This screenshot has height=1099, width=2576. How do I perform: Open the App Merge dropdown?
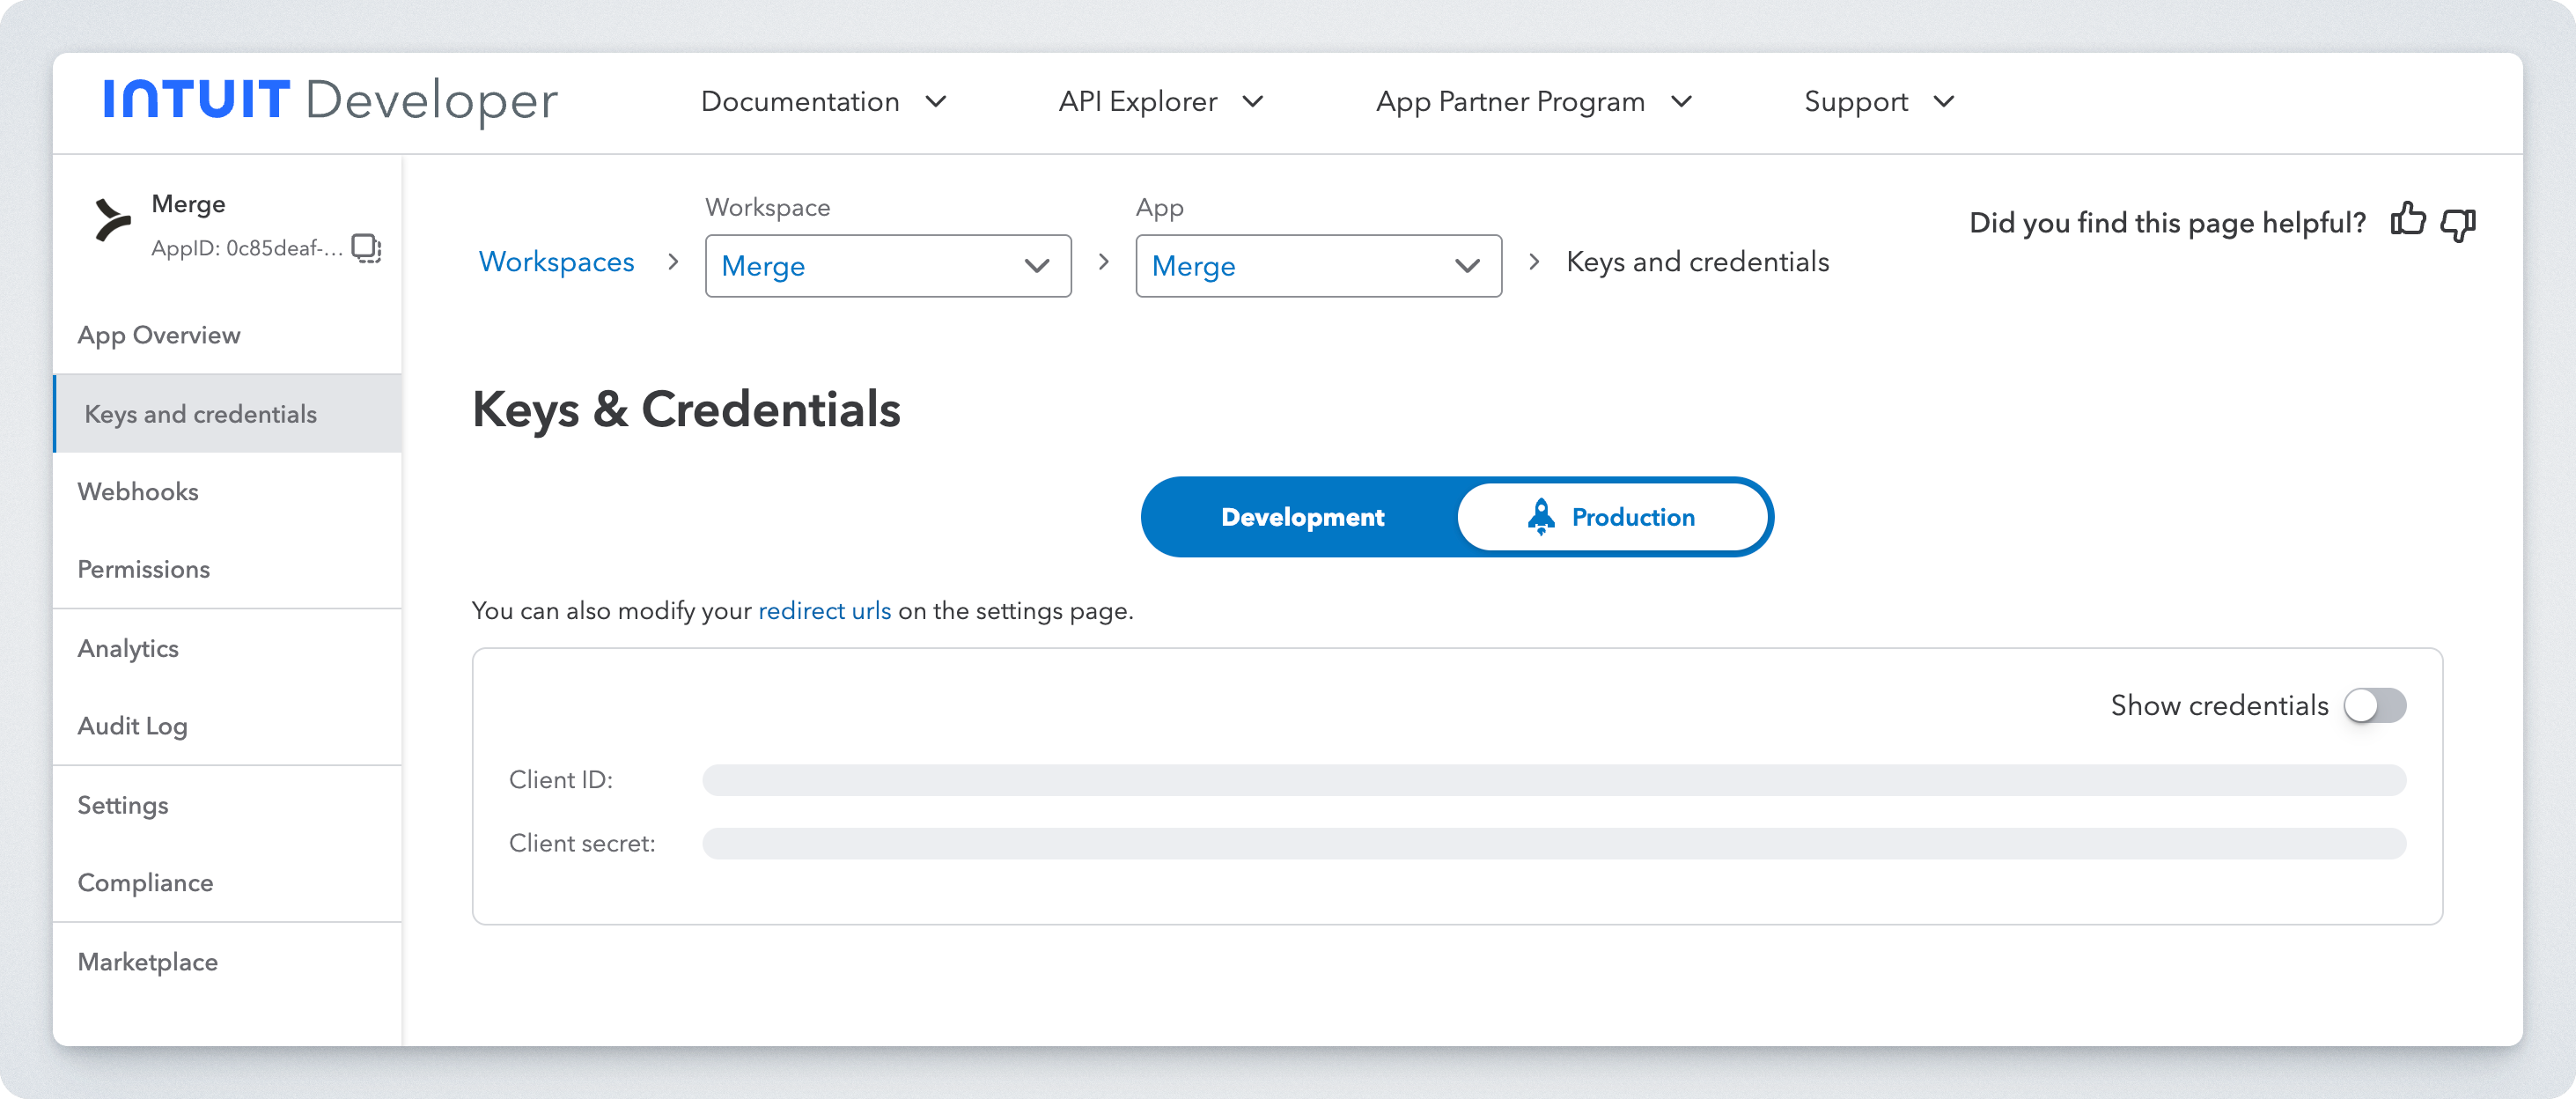coord(1317,266)
